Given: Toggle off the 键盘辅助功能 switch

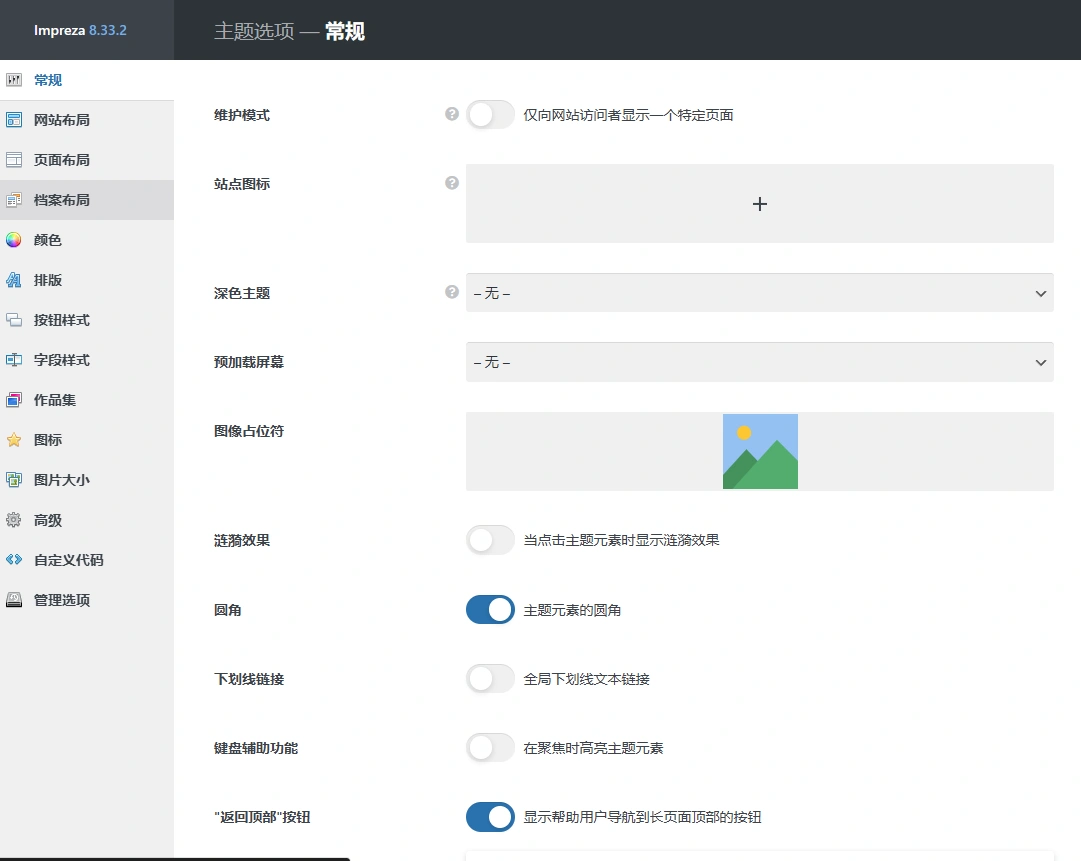Looking at the screenshot, I should tap(489, 747).
